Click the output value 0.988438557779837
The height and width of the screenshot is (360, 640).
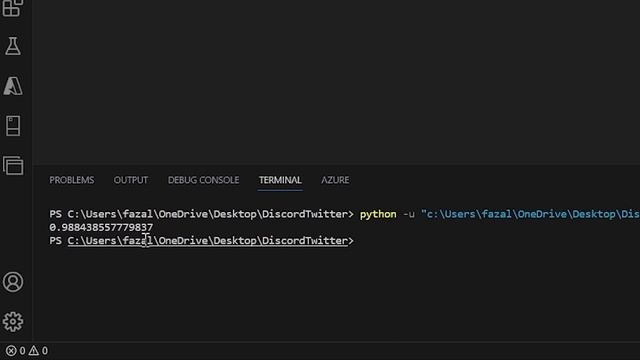(101, 227)
